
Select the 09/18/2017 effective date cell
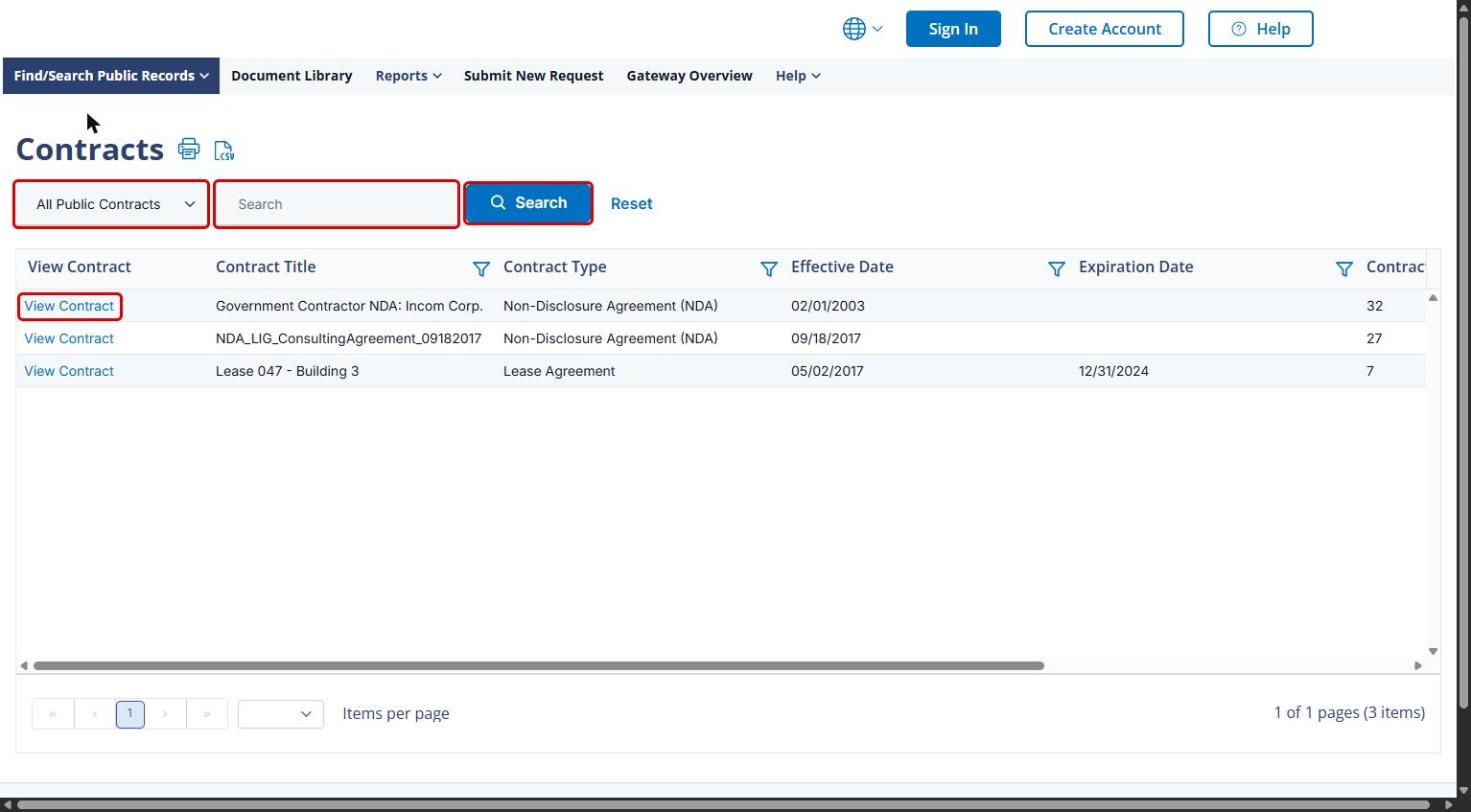click(x=826, y=339)
